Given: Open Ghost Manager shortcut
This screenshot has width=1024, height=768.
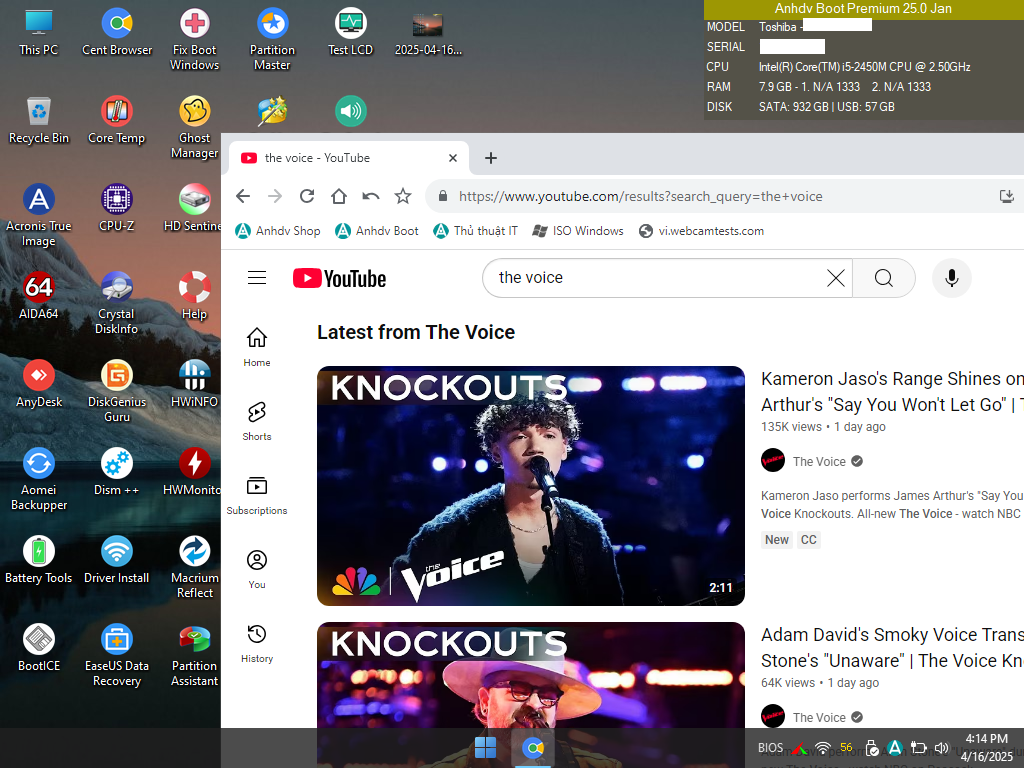Looking at the screenshot, I should coord(195,127).
